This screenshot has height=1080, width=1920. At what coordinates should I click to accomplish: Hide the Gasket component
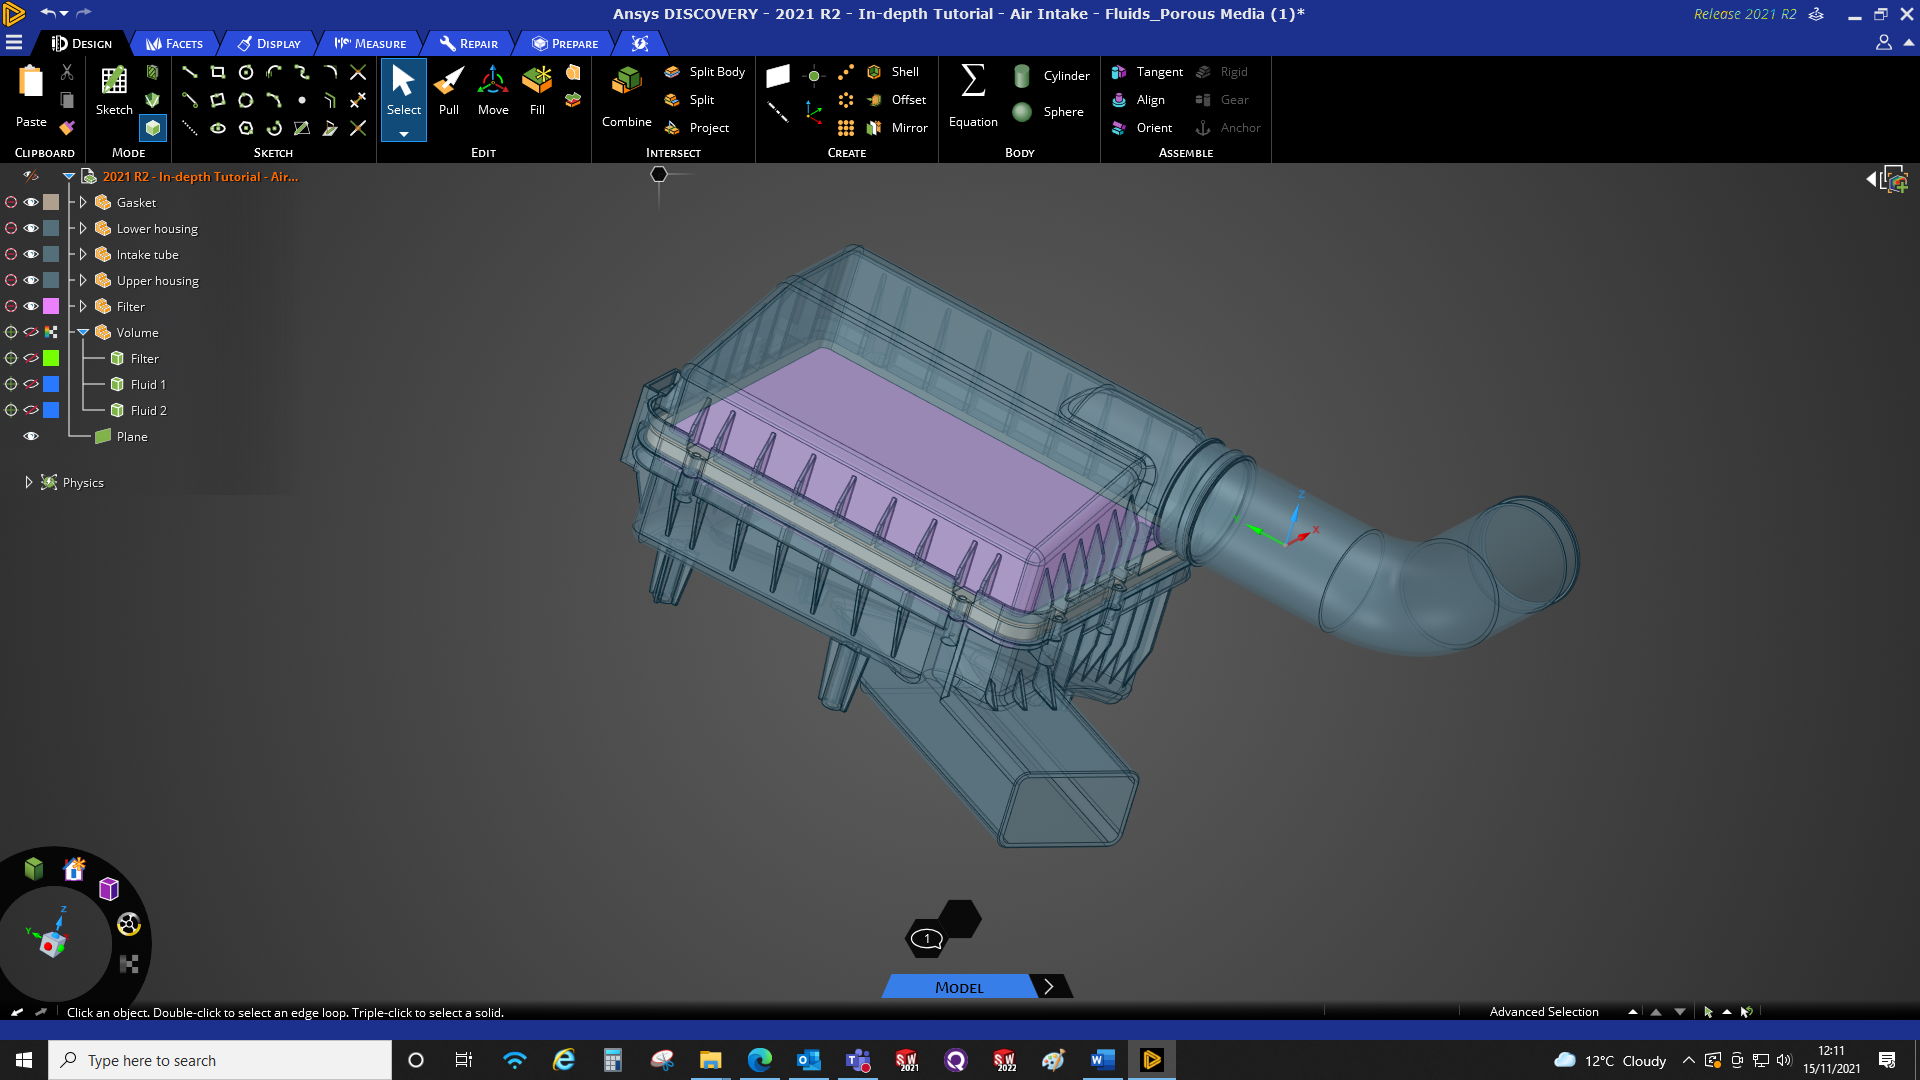(x=31, y=202)
